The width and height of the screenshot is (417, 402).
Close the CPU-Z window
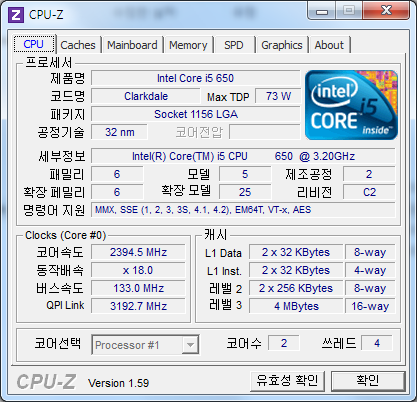[x=386, y=11]
